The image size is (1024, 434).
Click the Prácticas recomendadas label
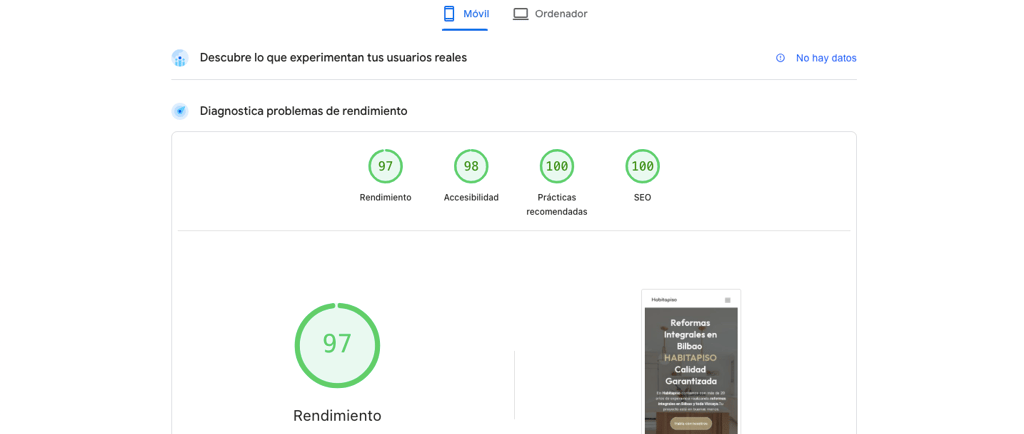(557, 204)
